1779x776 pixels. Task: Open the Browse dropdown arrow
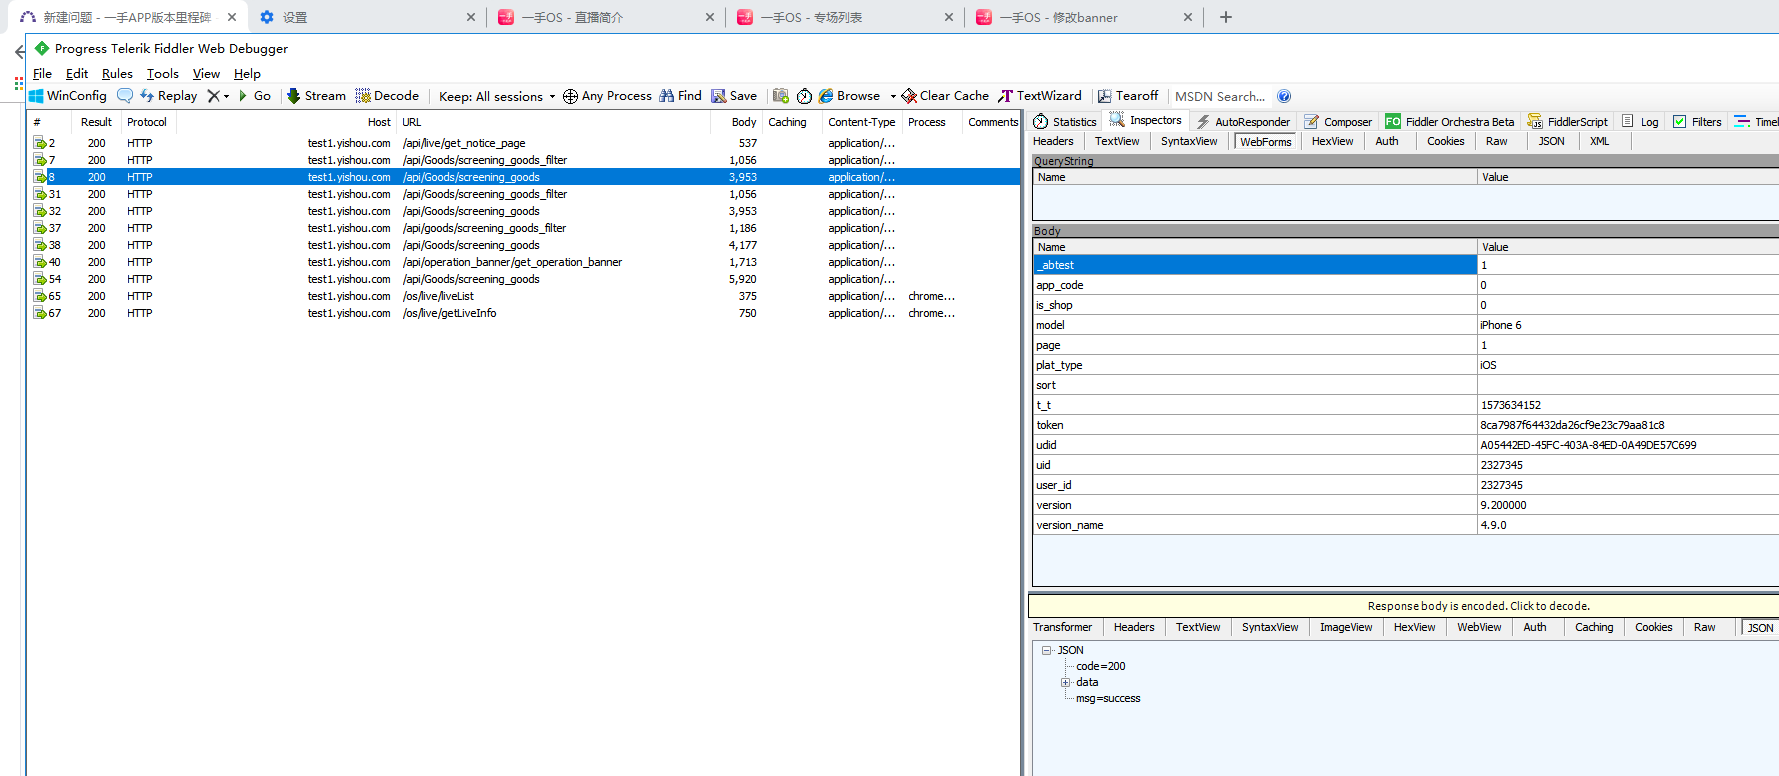pyautogui.click(x=893, y=97)
